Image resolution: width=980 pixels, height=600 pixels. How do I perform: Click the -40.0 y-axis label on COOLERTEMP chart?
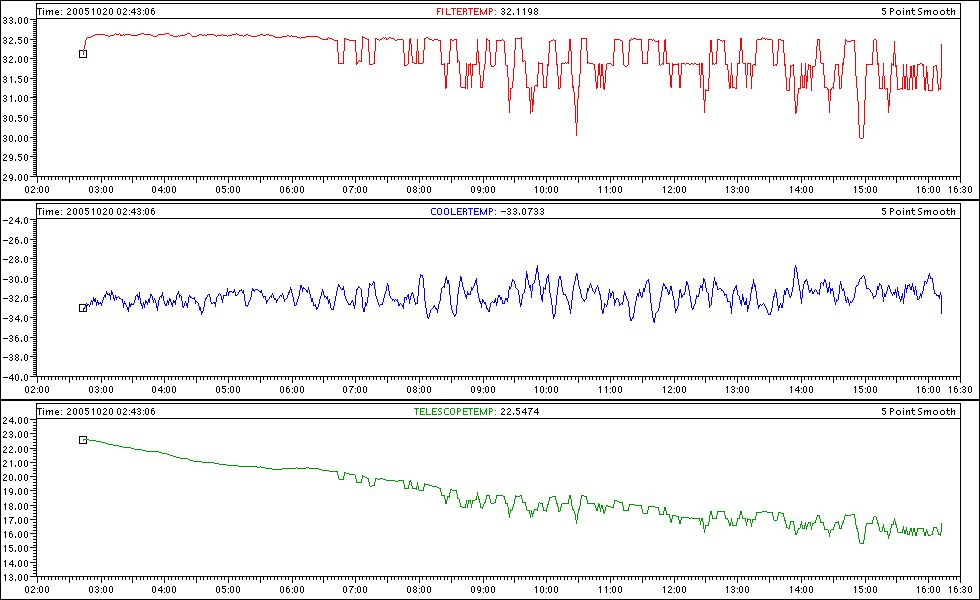[16, 377]
